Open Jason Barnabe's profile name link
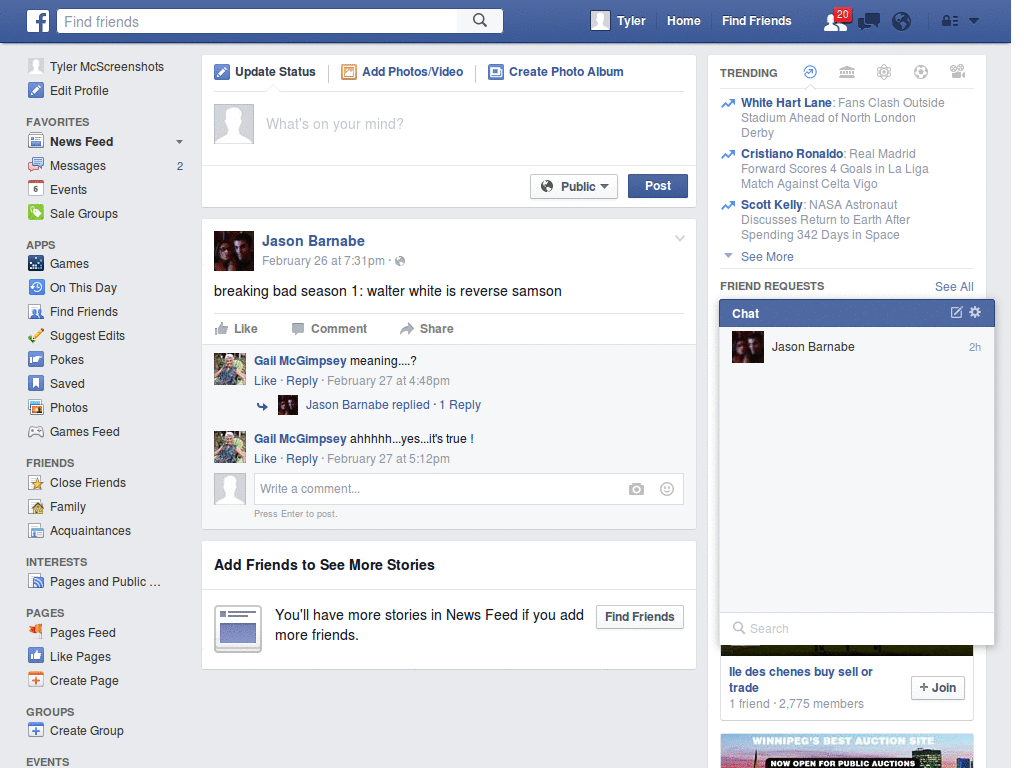The image size is (1024, 768). click(313, 241)
